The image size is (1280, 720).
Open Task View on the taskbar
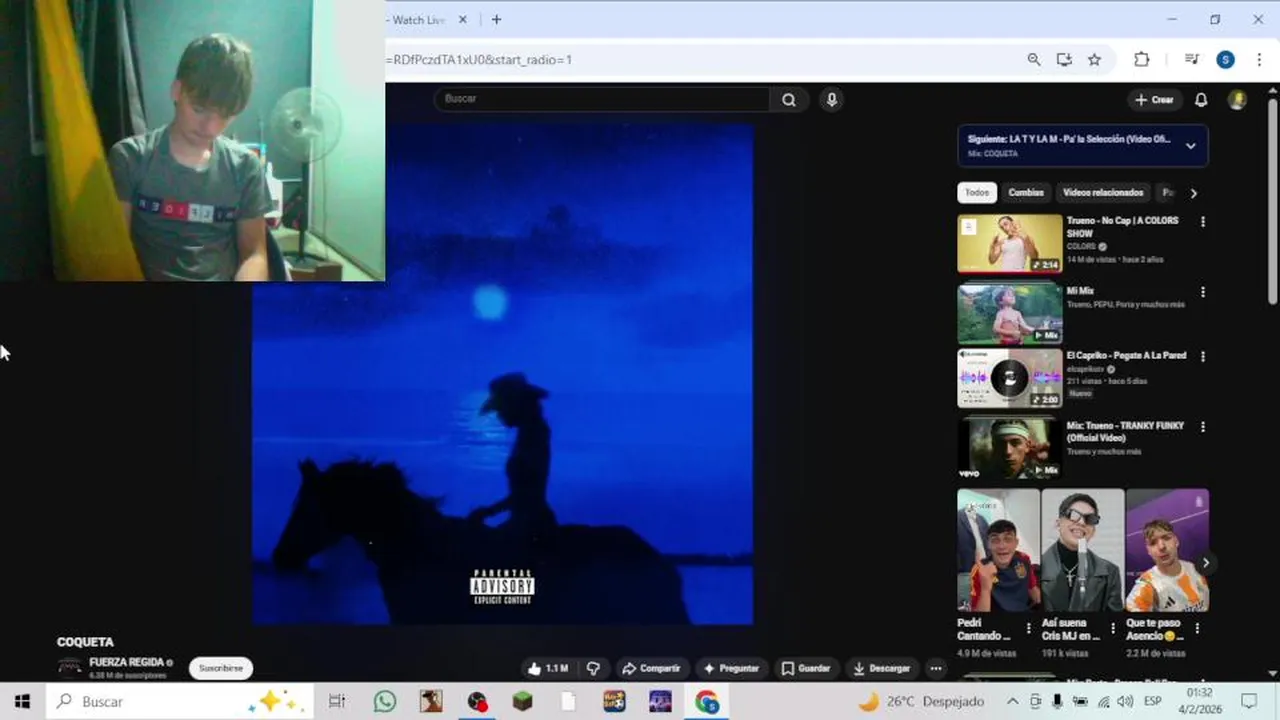pos(337,701)
